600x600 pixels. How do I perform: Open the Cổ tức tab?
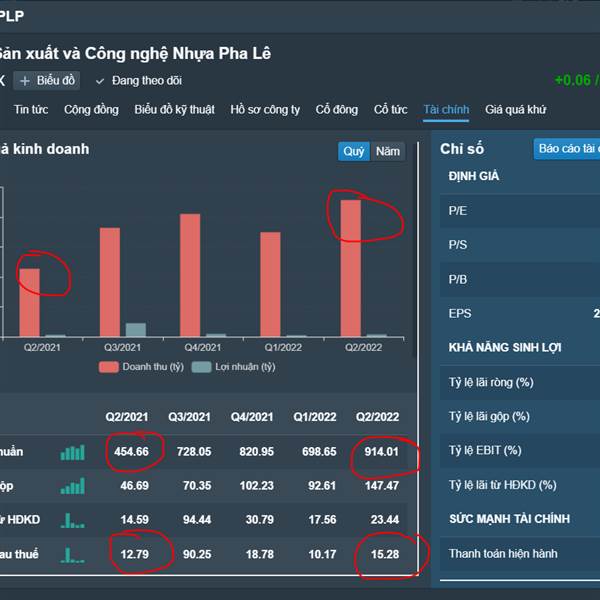click(x=391, y=110)
